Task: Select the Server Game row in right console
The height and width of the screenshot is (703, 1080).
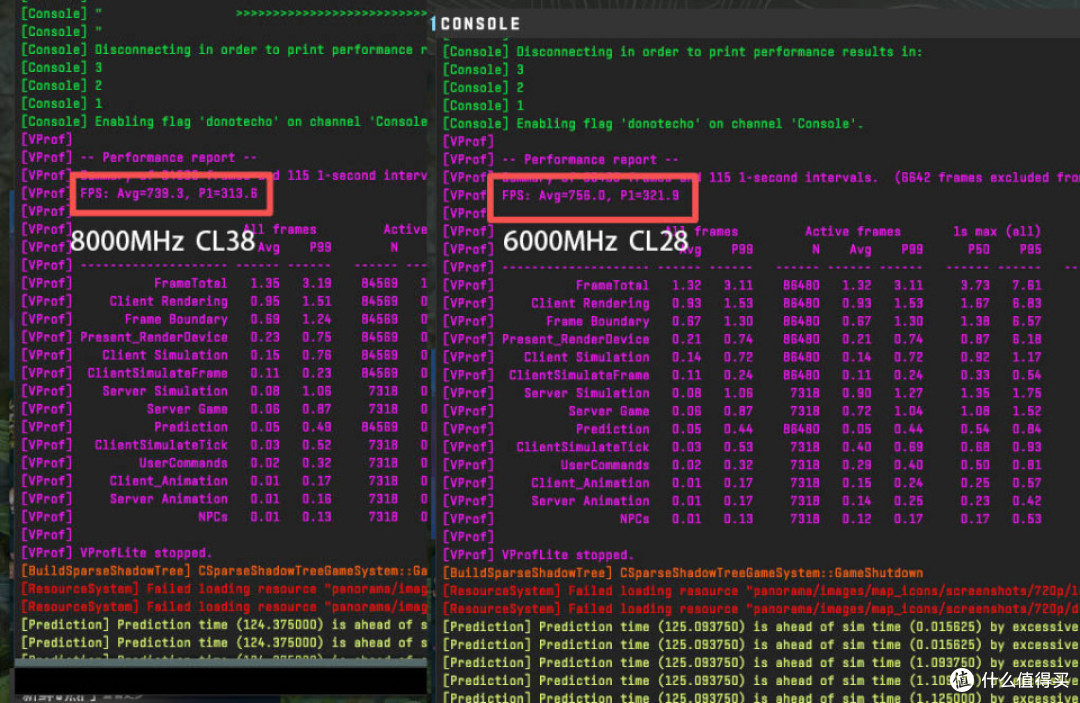Action: [742, 410]
